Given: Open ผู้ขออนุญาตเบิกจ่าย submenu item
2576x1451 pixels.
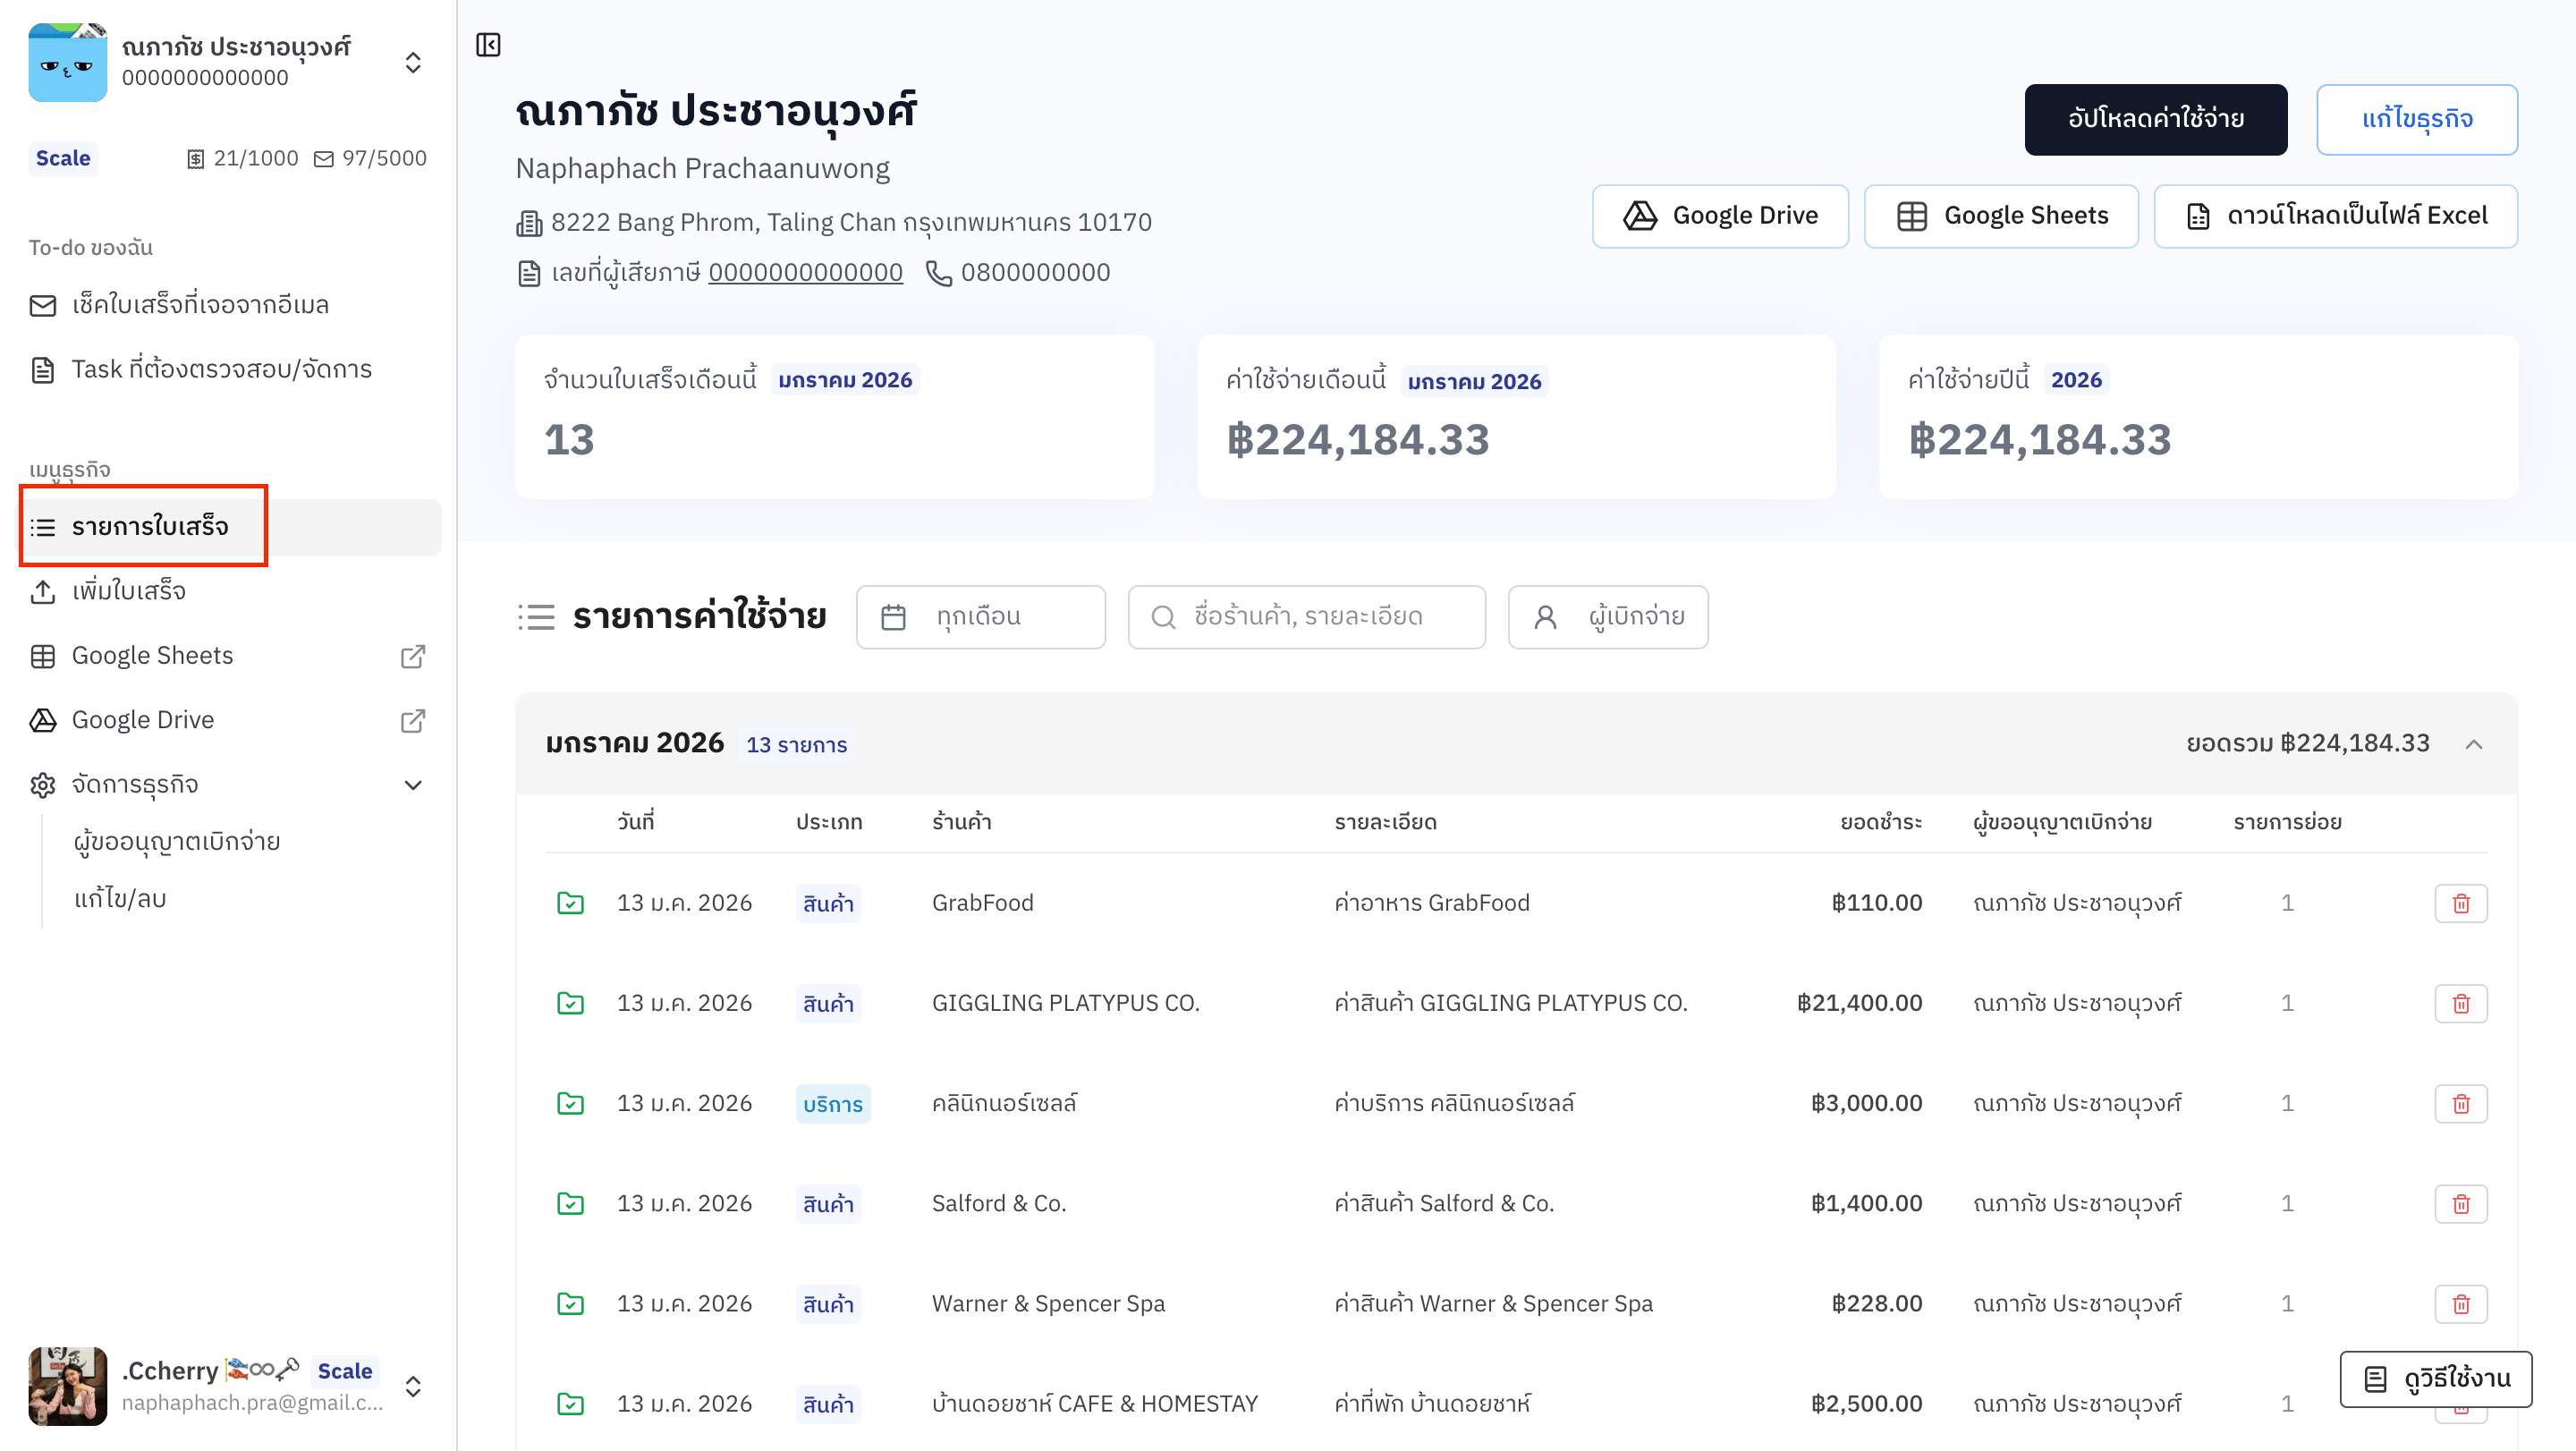Looking at the screenshot, I should click(x=177, y=841).
